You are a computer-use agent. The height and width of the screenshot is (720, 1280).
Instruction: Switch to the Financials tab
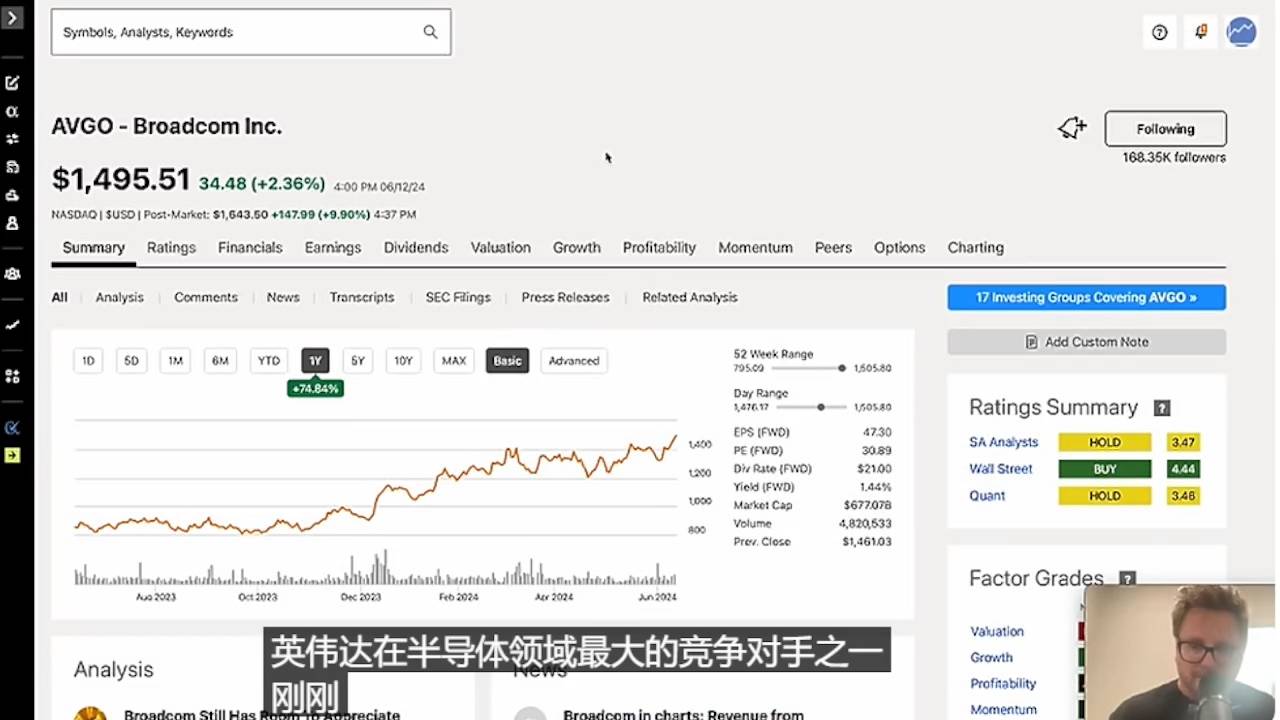pyautogui.click(x=250, y=248)
